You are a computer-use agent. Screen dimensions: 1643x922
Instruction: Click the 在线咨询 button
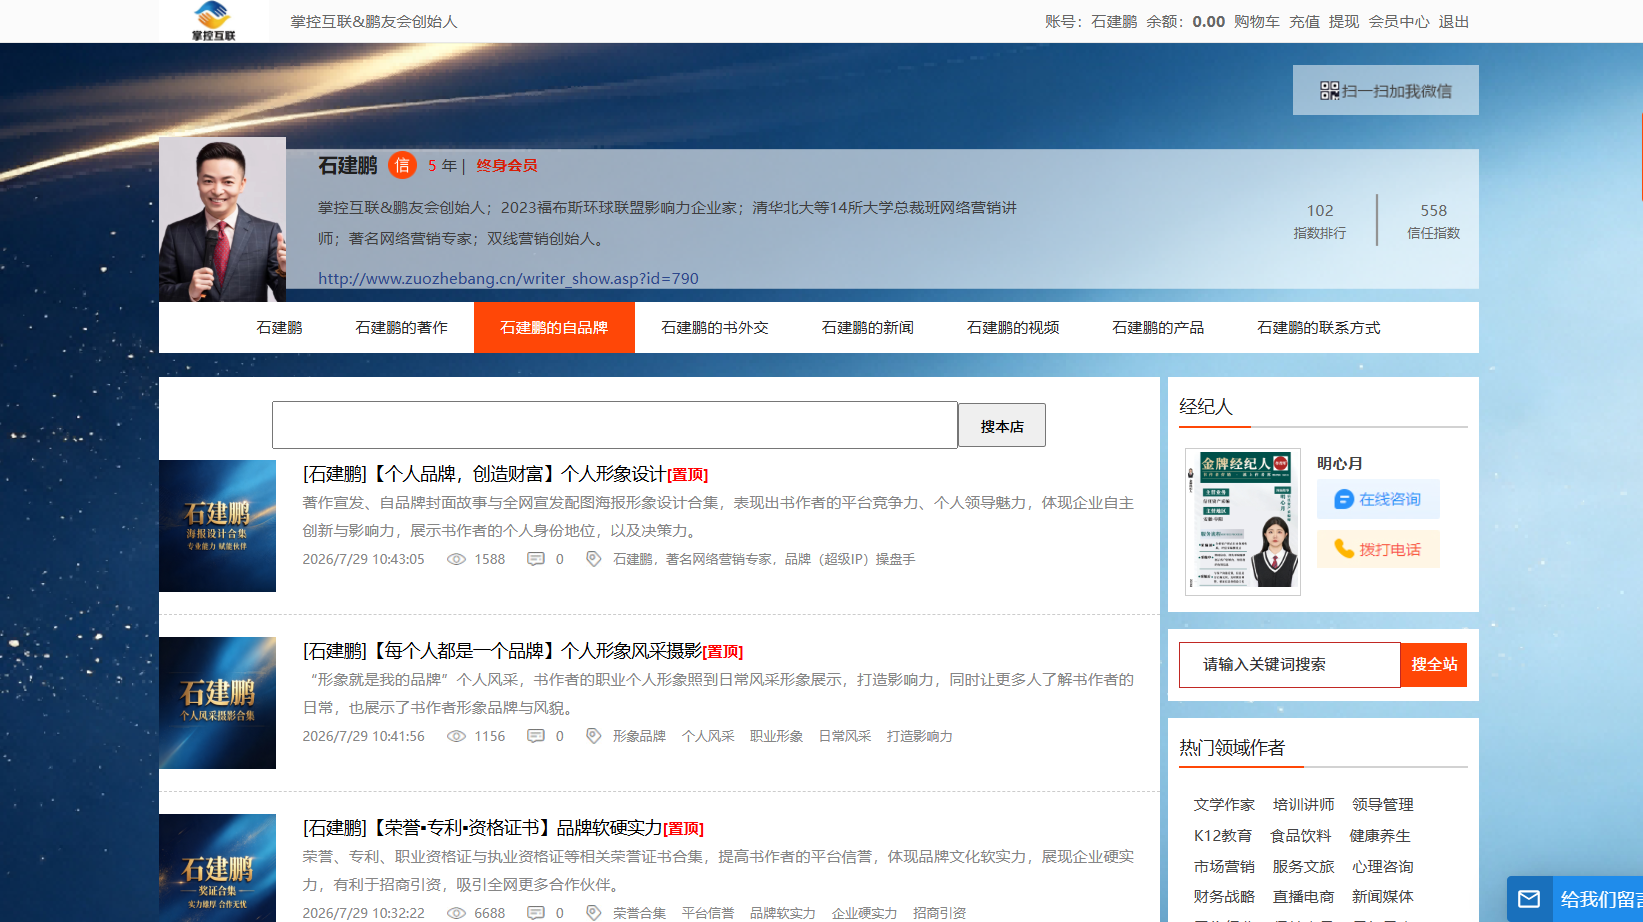(x=1378, y=499)
